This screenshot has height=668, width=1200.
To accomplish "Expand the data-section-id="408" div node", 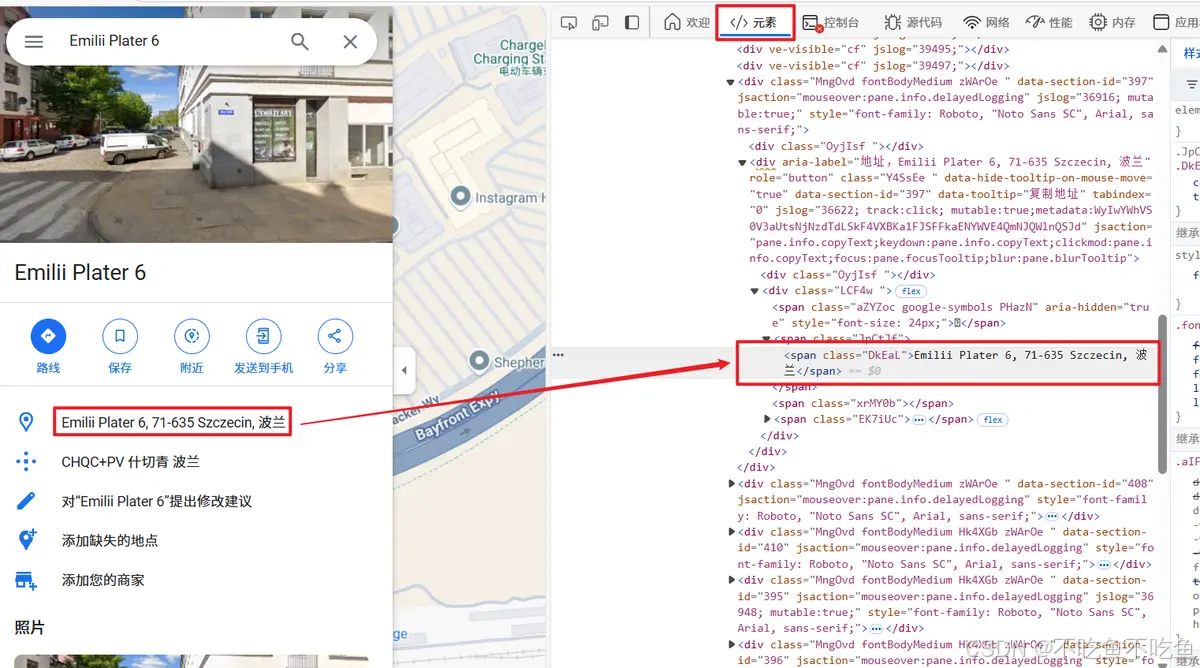I will point(732,484).
